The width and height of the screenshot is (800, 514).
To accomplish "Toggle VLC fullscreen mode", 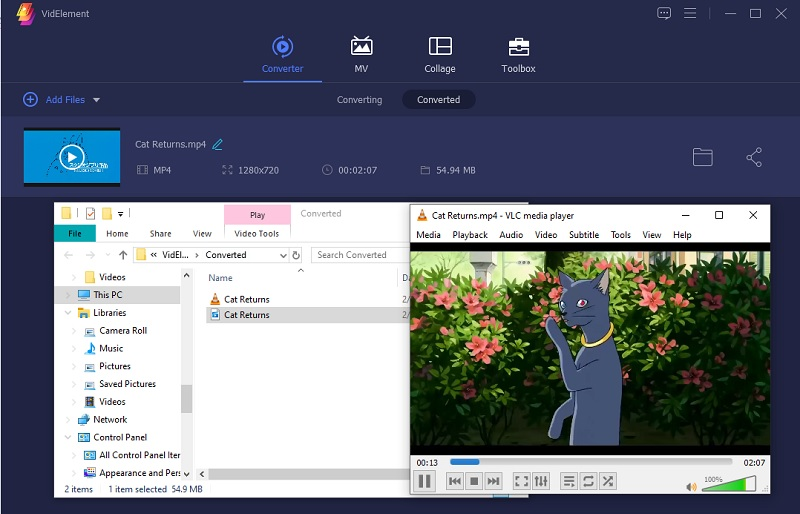I will point(521,481).
